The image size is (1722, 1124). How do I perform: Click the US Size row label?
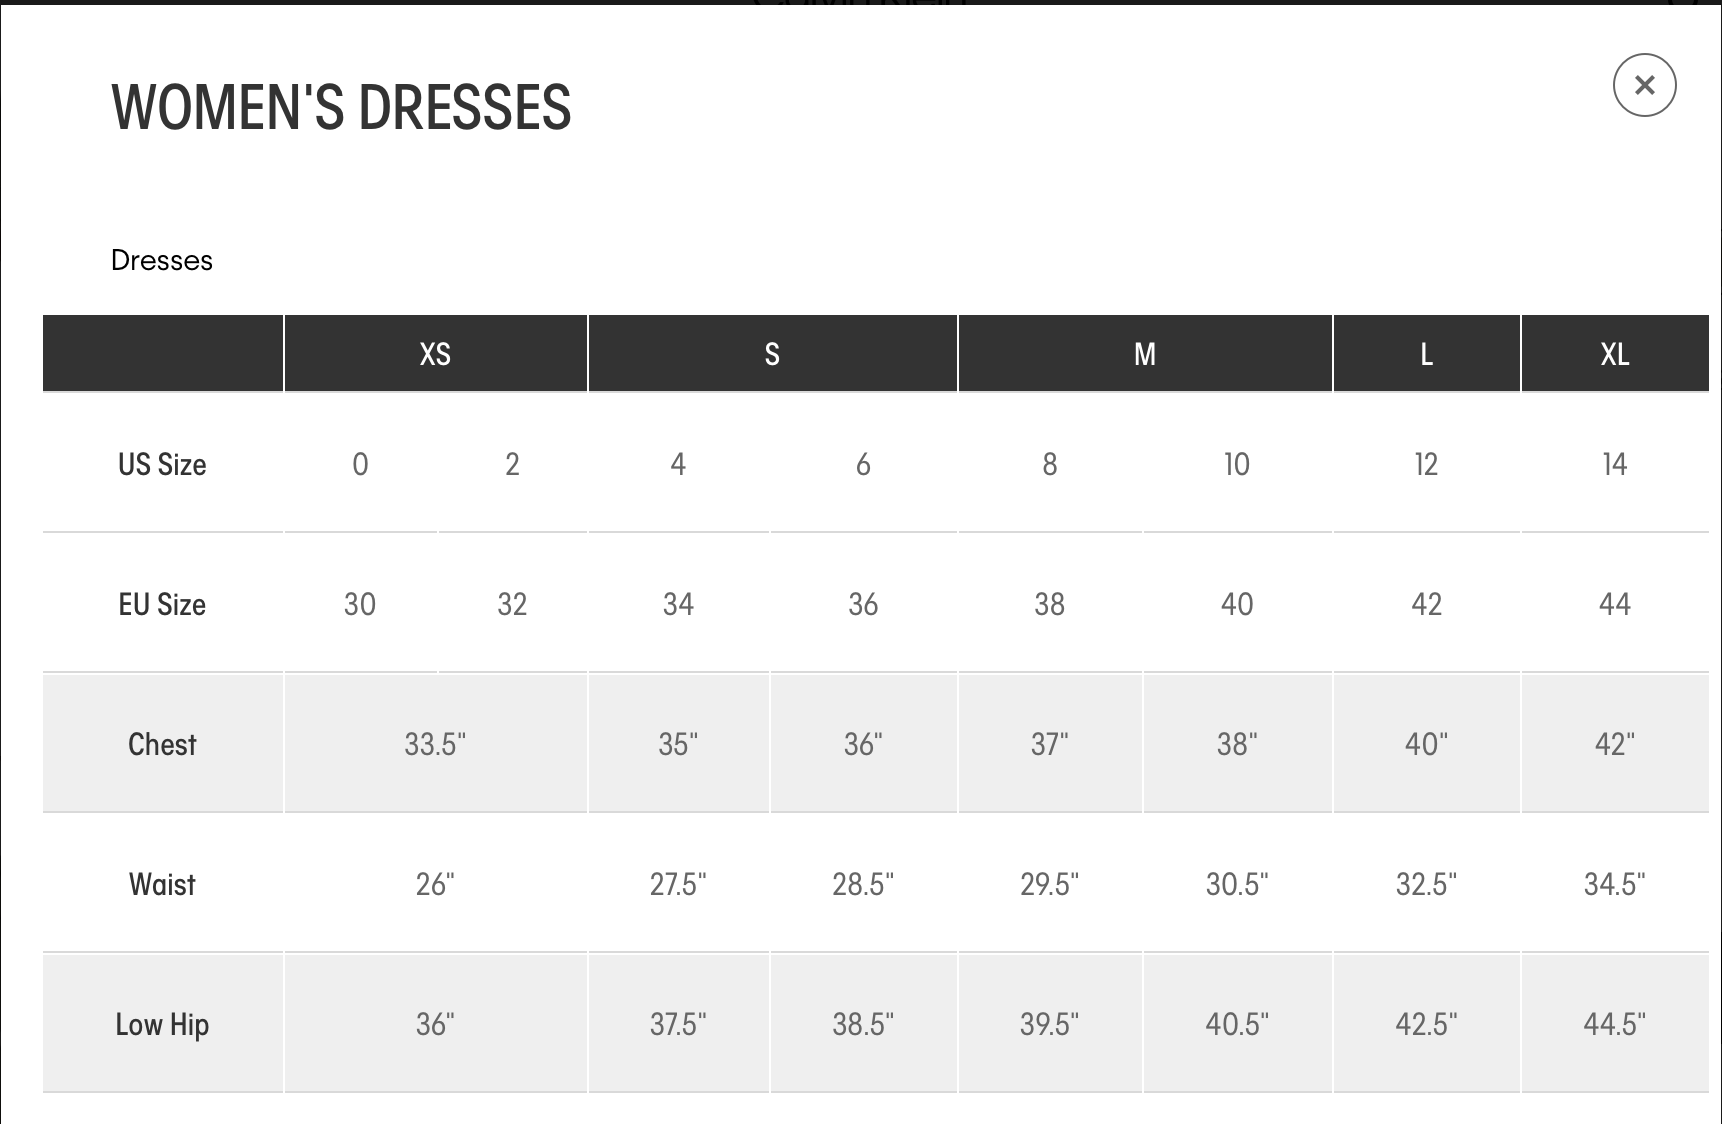162,464
